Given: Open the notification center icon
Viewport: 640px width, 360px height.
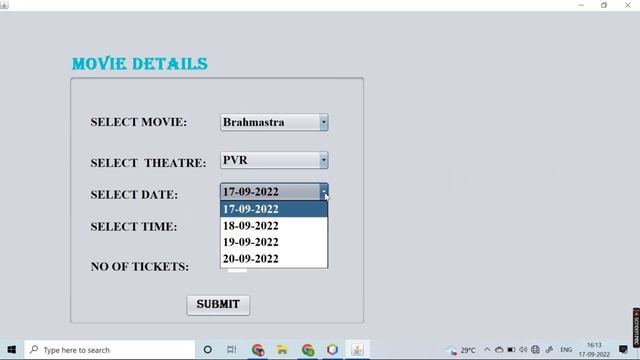Looking at the screenshot, I should click(623, 350).
